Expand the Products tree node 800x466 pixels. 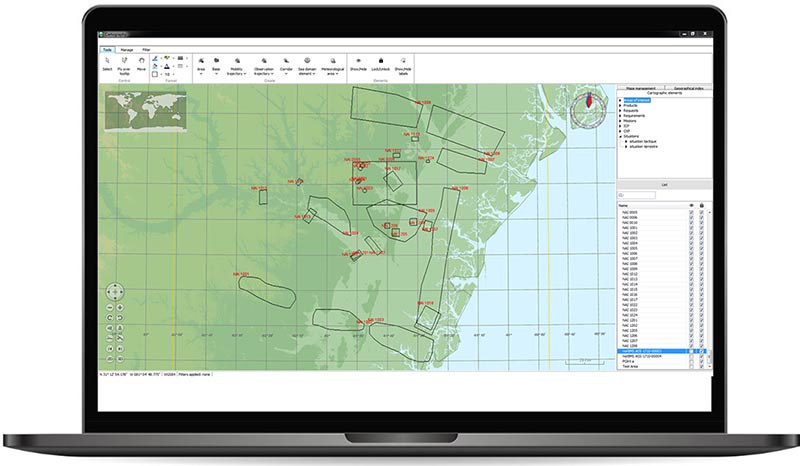(x=621, y=106)
